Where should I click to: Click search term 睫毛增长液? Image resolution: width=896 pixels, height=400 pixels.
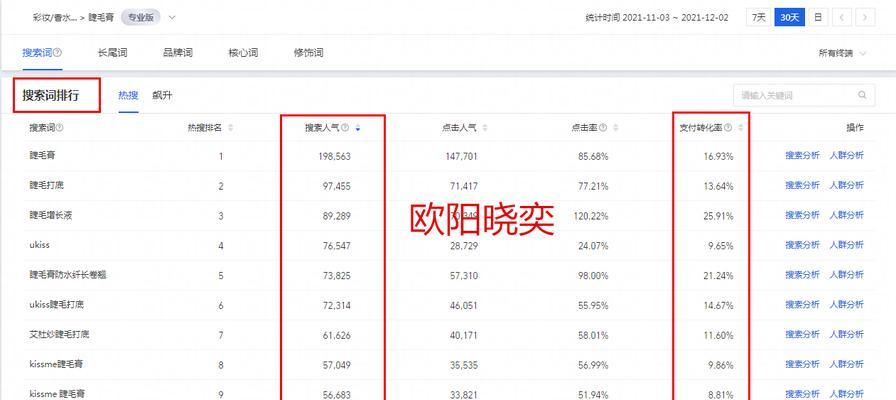pos(51,215)
